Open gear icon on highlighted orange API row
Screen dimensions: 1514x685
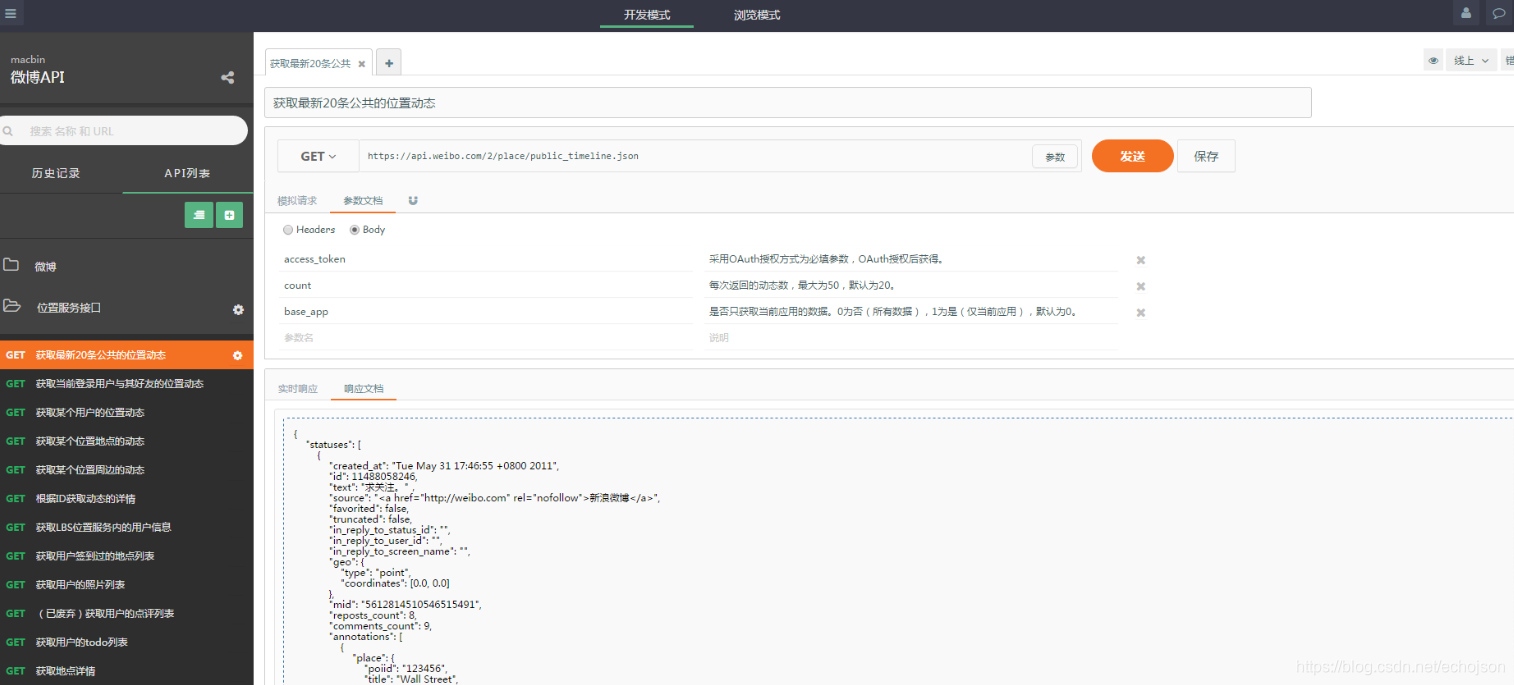click(238, 355)
